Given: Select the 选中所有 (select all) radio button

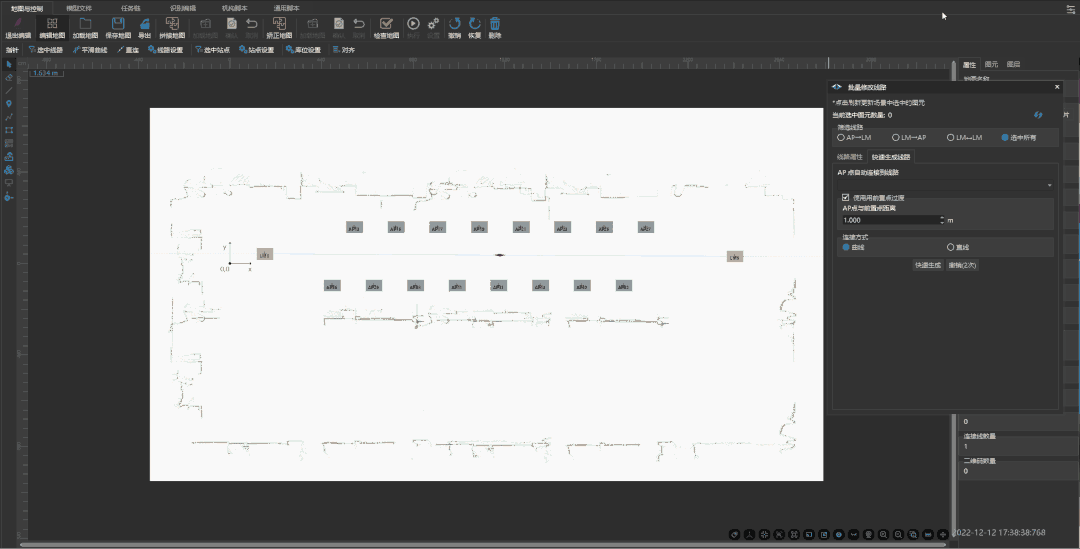Looking at the screenshot, I should 1005,138.
